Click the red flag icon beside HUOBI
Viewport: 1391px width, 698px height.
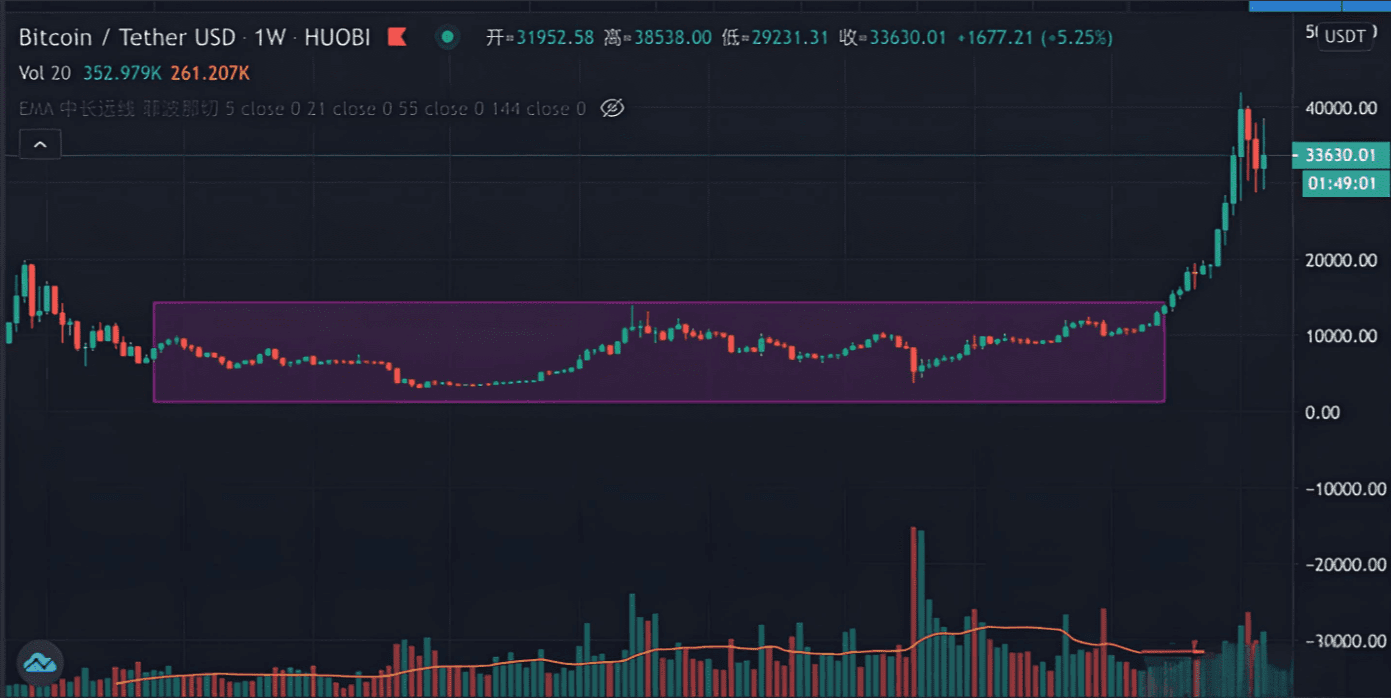[x=396, y=38]
